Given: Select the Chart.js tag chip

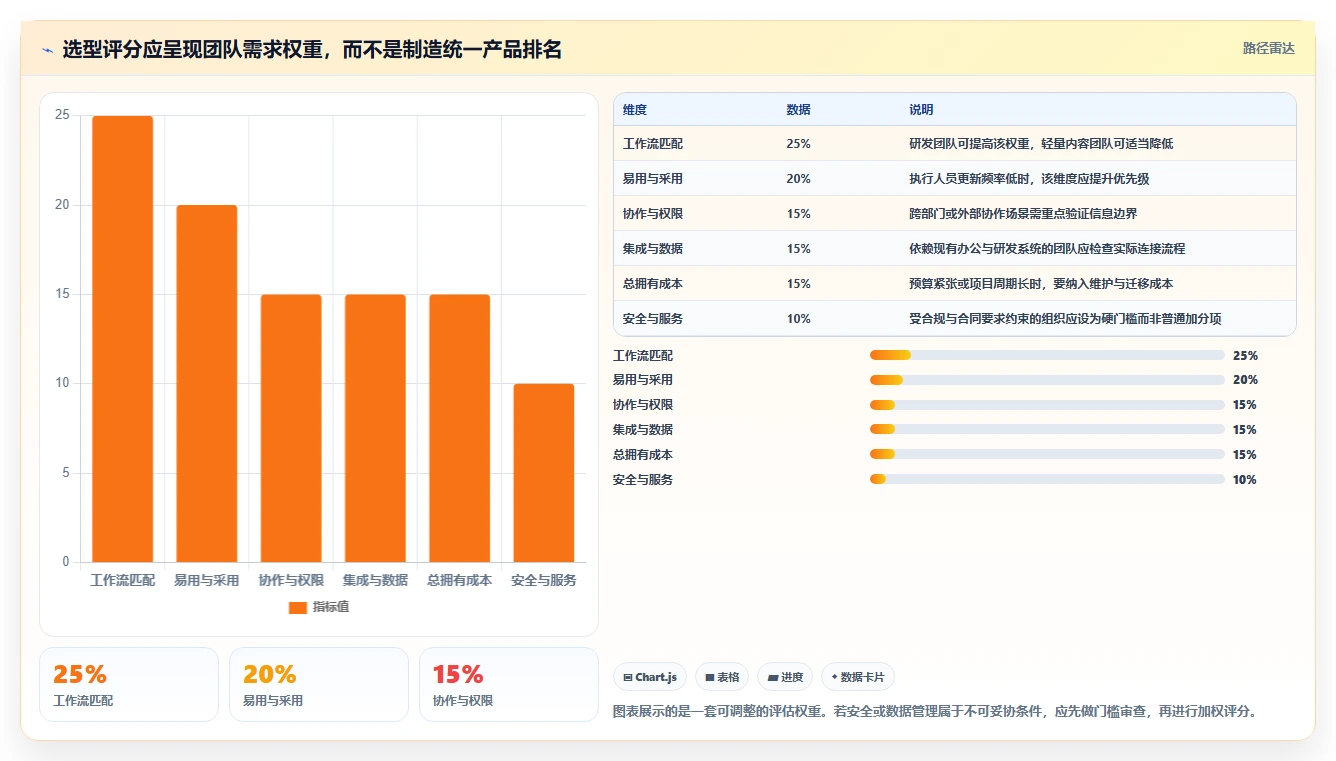Looking at the screenshot, I should pyautogui.click(x=650, y=677).
